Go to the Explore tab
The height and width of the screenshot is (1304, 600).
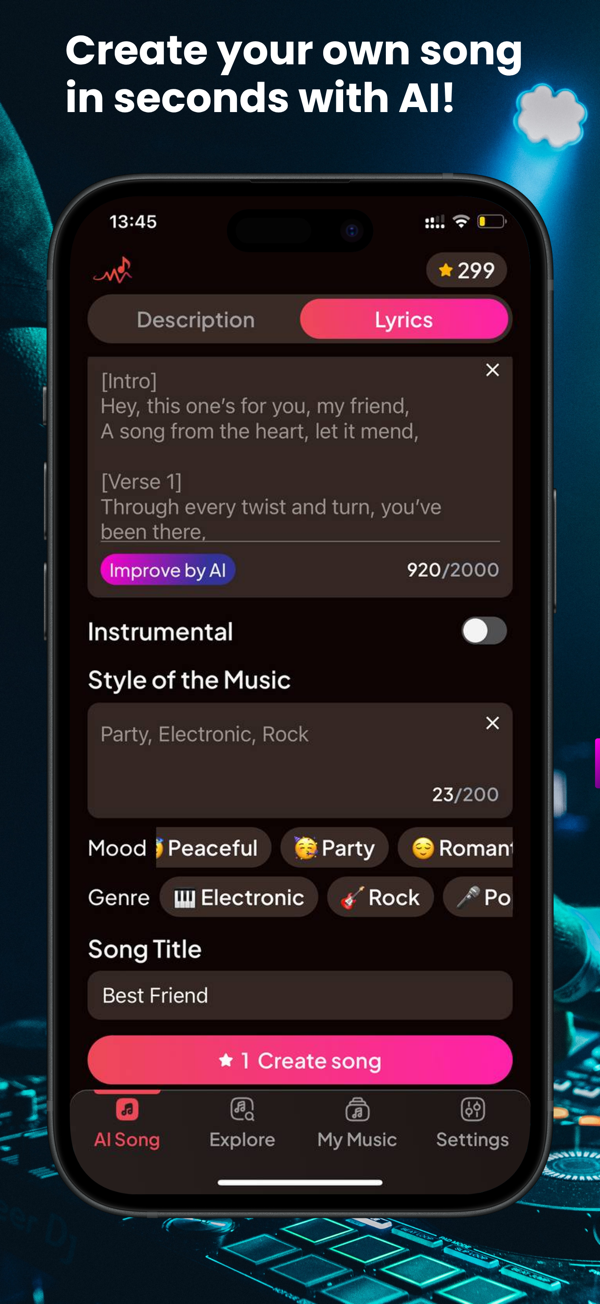point(242,1123)
